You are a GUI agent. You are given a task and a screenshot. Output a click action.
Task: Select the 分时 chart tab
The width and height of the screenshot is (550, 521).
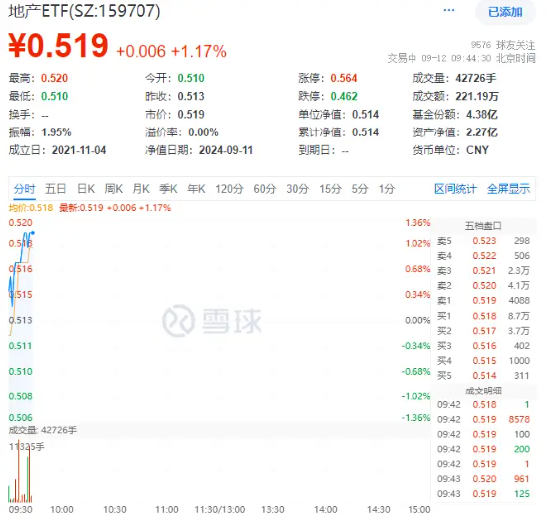pos(24,189)
